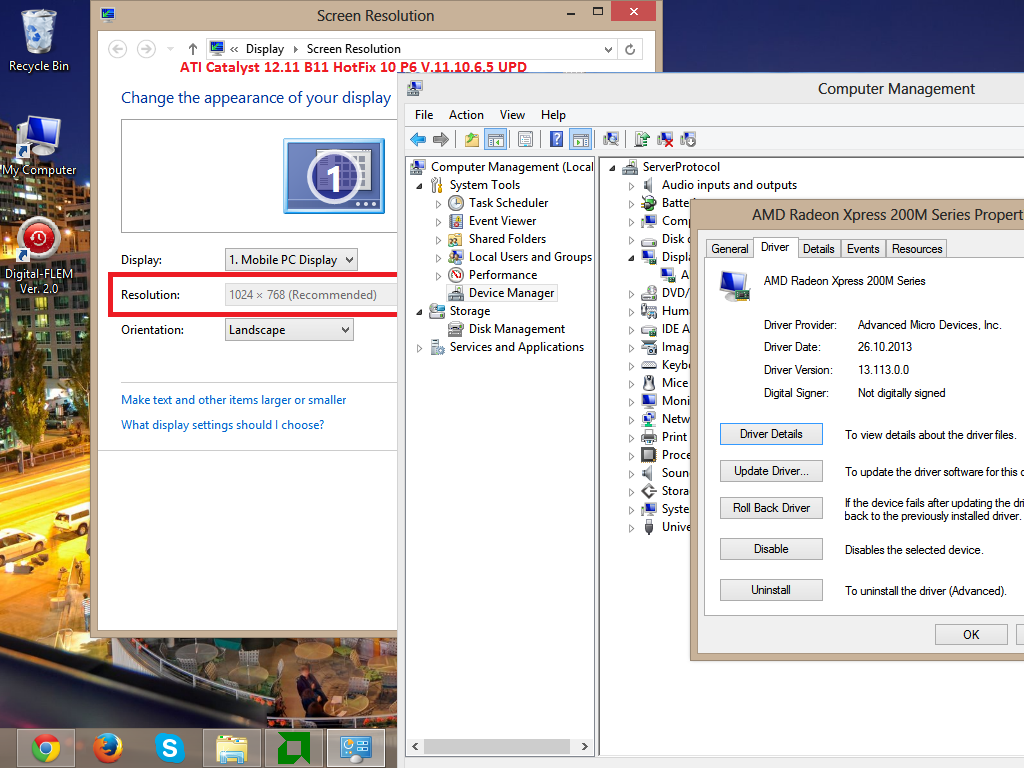Click the Driver Details button
This screenshot has height=768, width=1024.
771,434
